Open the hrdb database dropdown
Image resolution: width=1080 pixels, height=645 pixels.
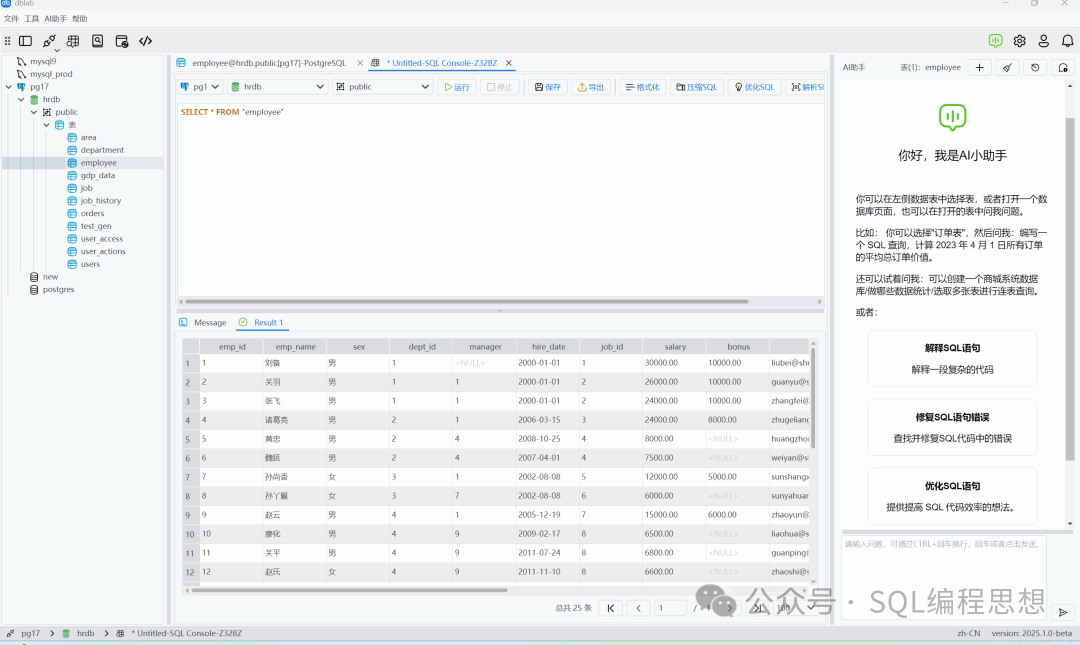coord(277,87)
